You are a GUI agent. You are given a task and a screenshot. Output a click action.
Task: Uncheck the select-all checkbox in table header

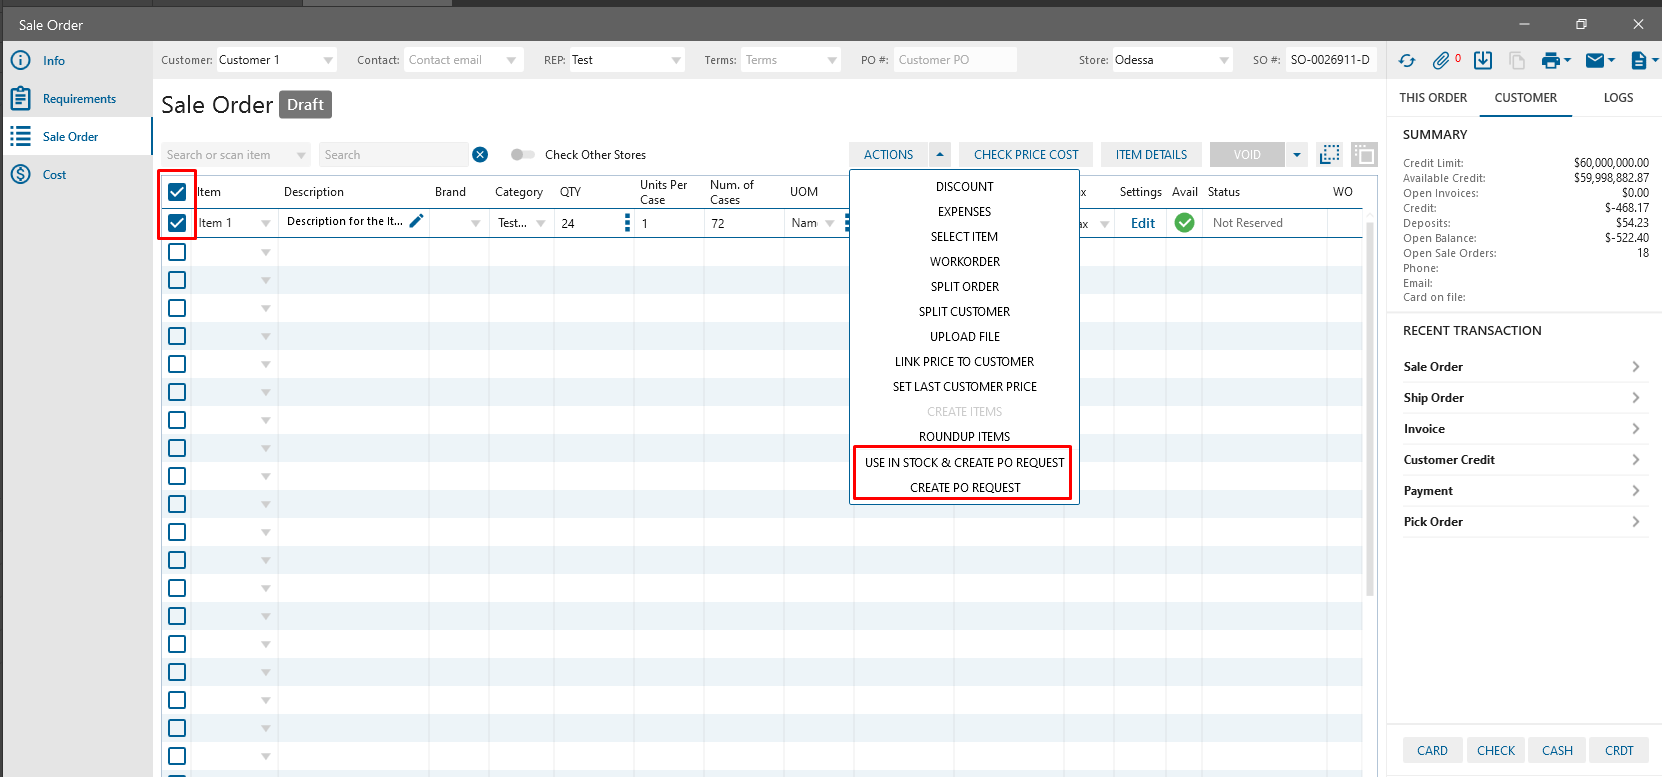click(x=177, y=192)
